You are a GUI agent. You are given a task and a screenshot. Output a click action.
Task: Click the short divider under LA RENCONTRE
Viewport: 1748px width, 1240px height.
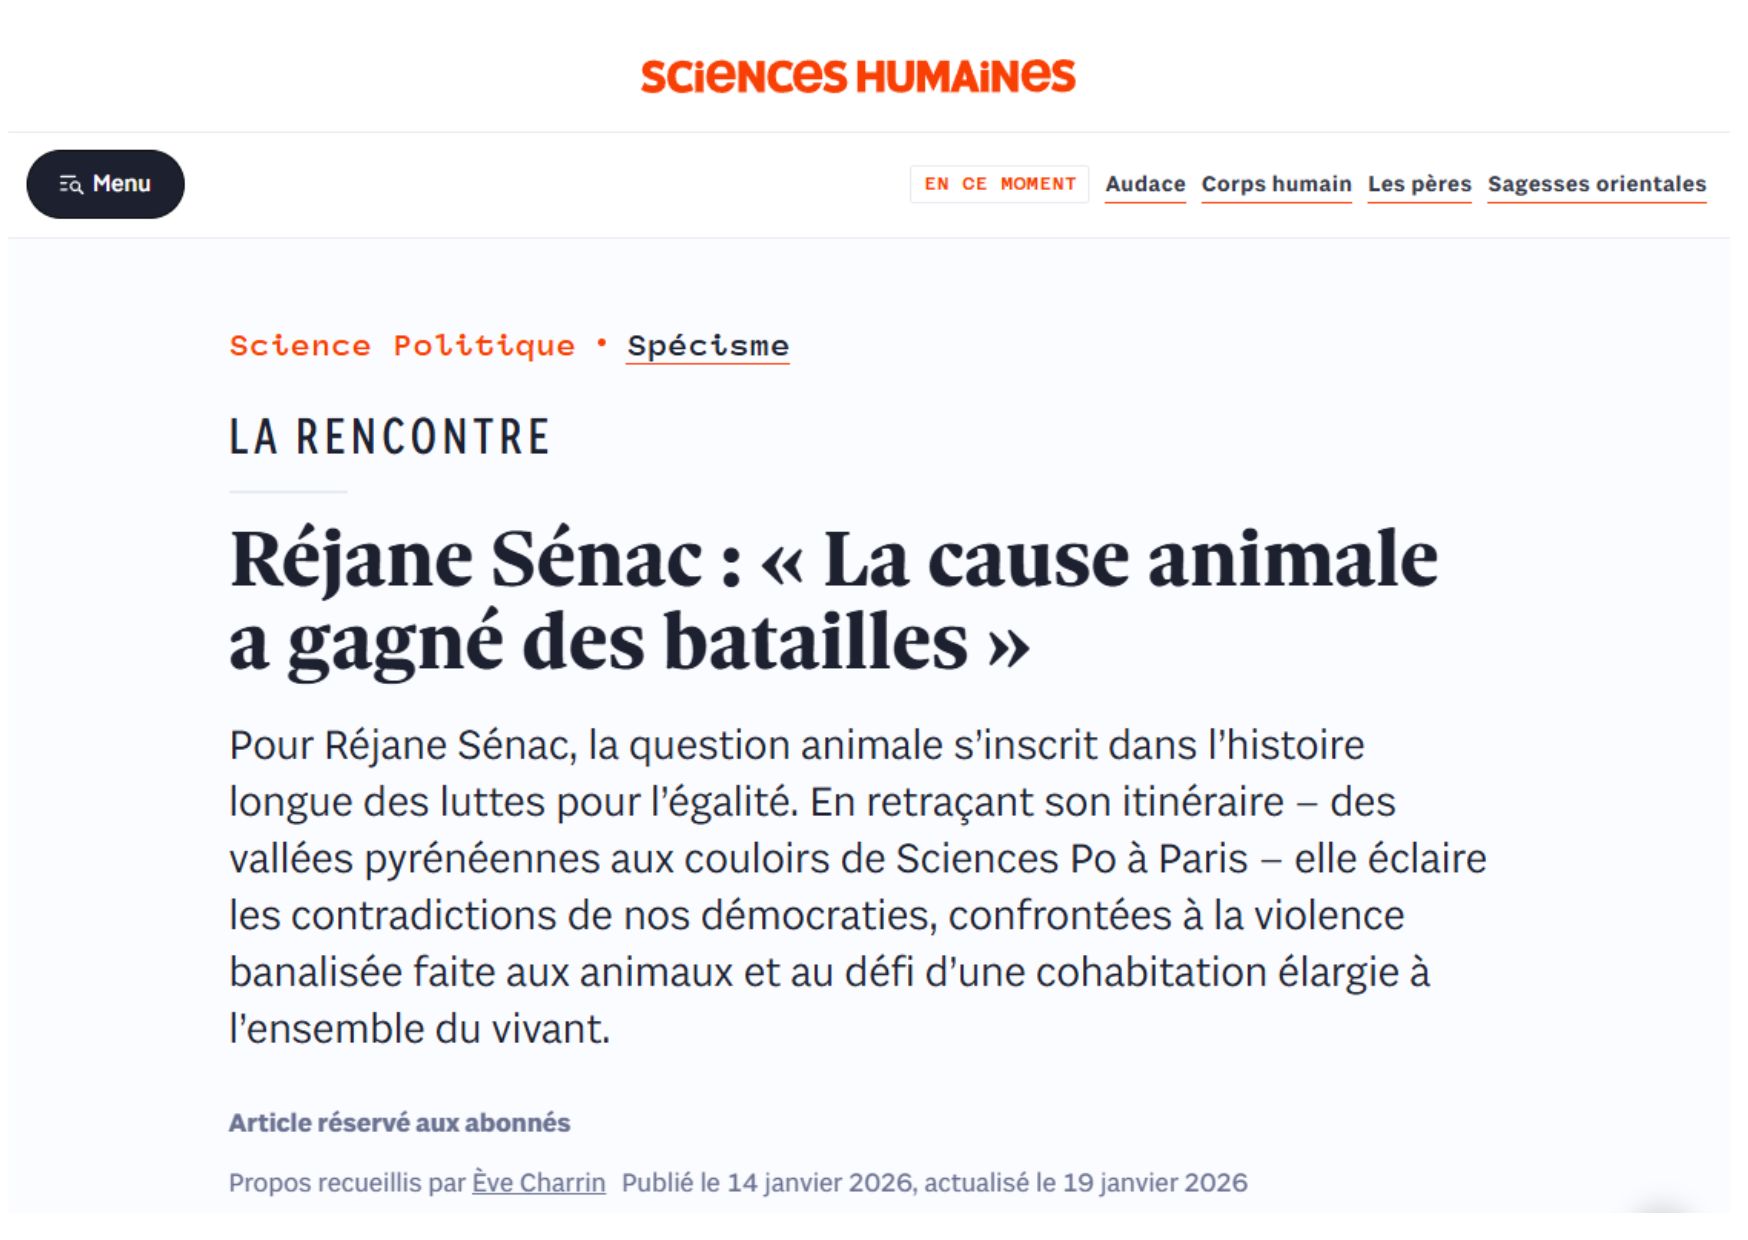tap(288, 492)
